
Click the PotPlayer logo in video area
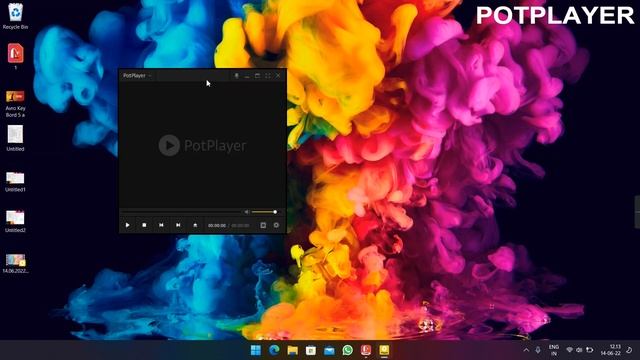point(202,145)
